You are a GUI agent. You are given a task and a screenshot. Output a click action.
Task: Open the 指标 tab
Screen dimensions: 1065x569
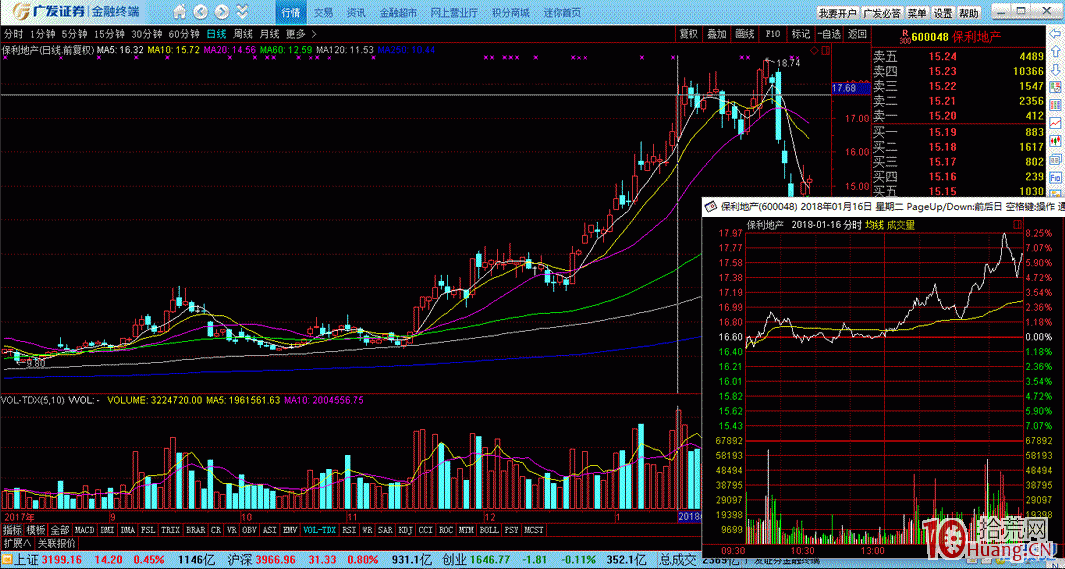(13, 530)
